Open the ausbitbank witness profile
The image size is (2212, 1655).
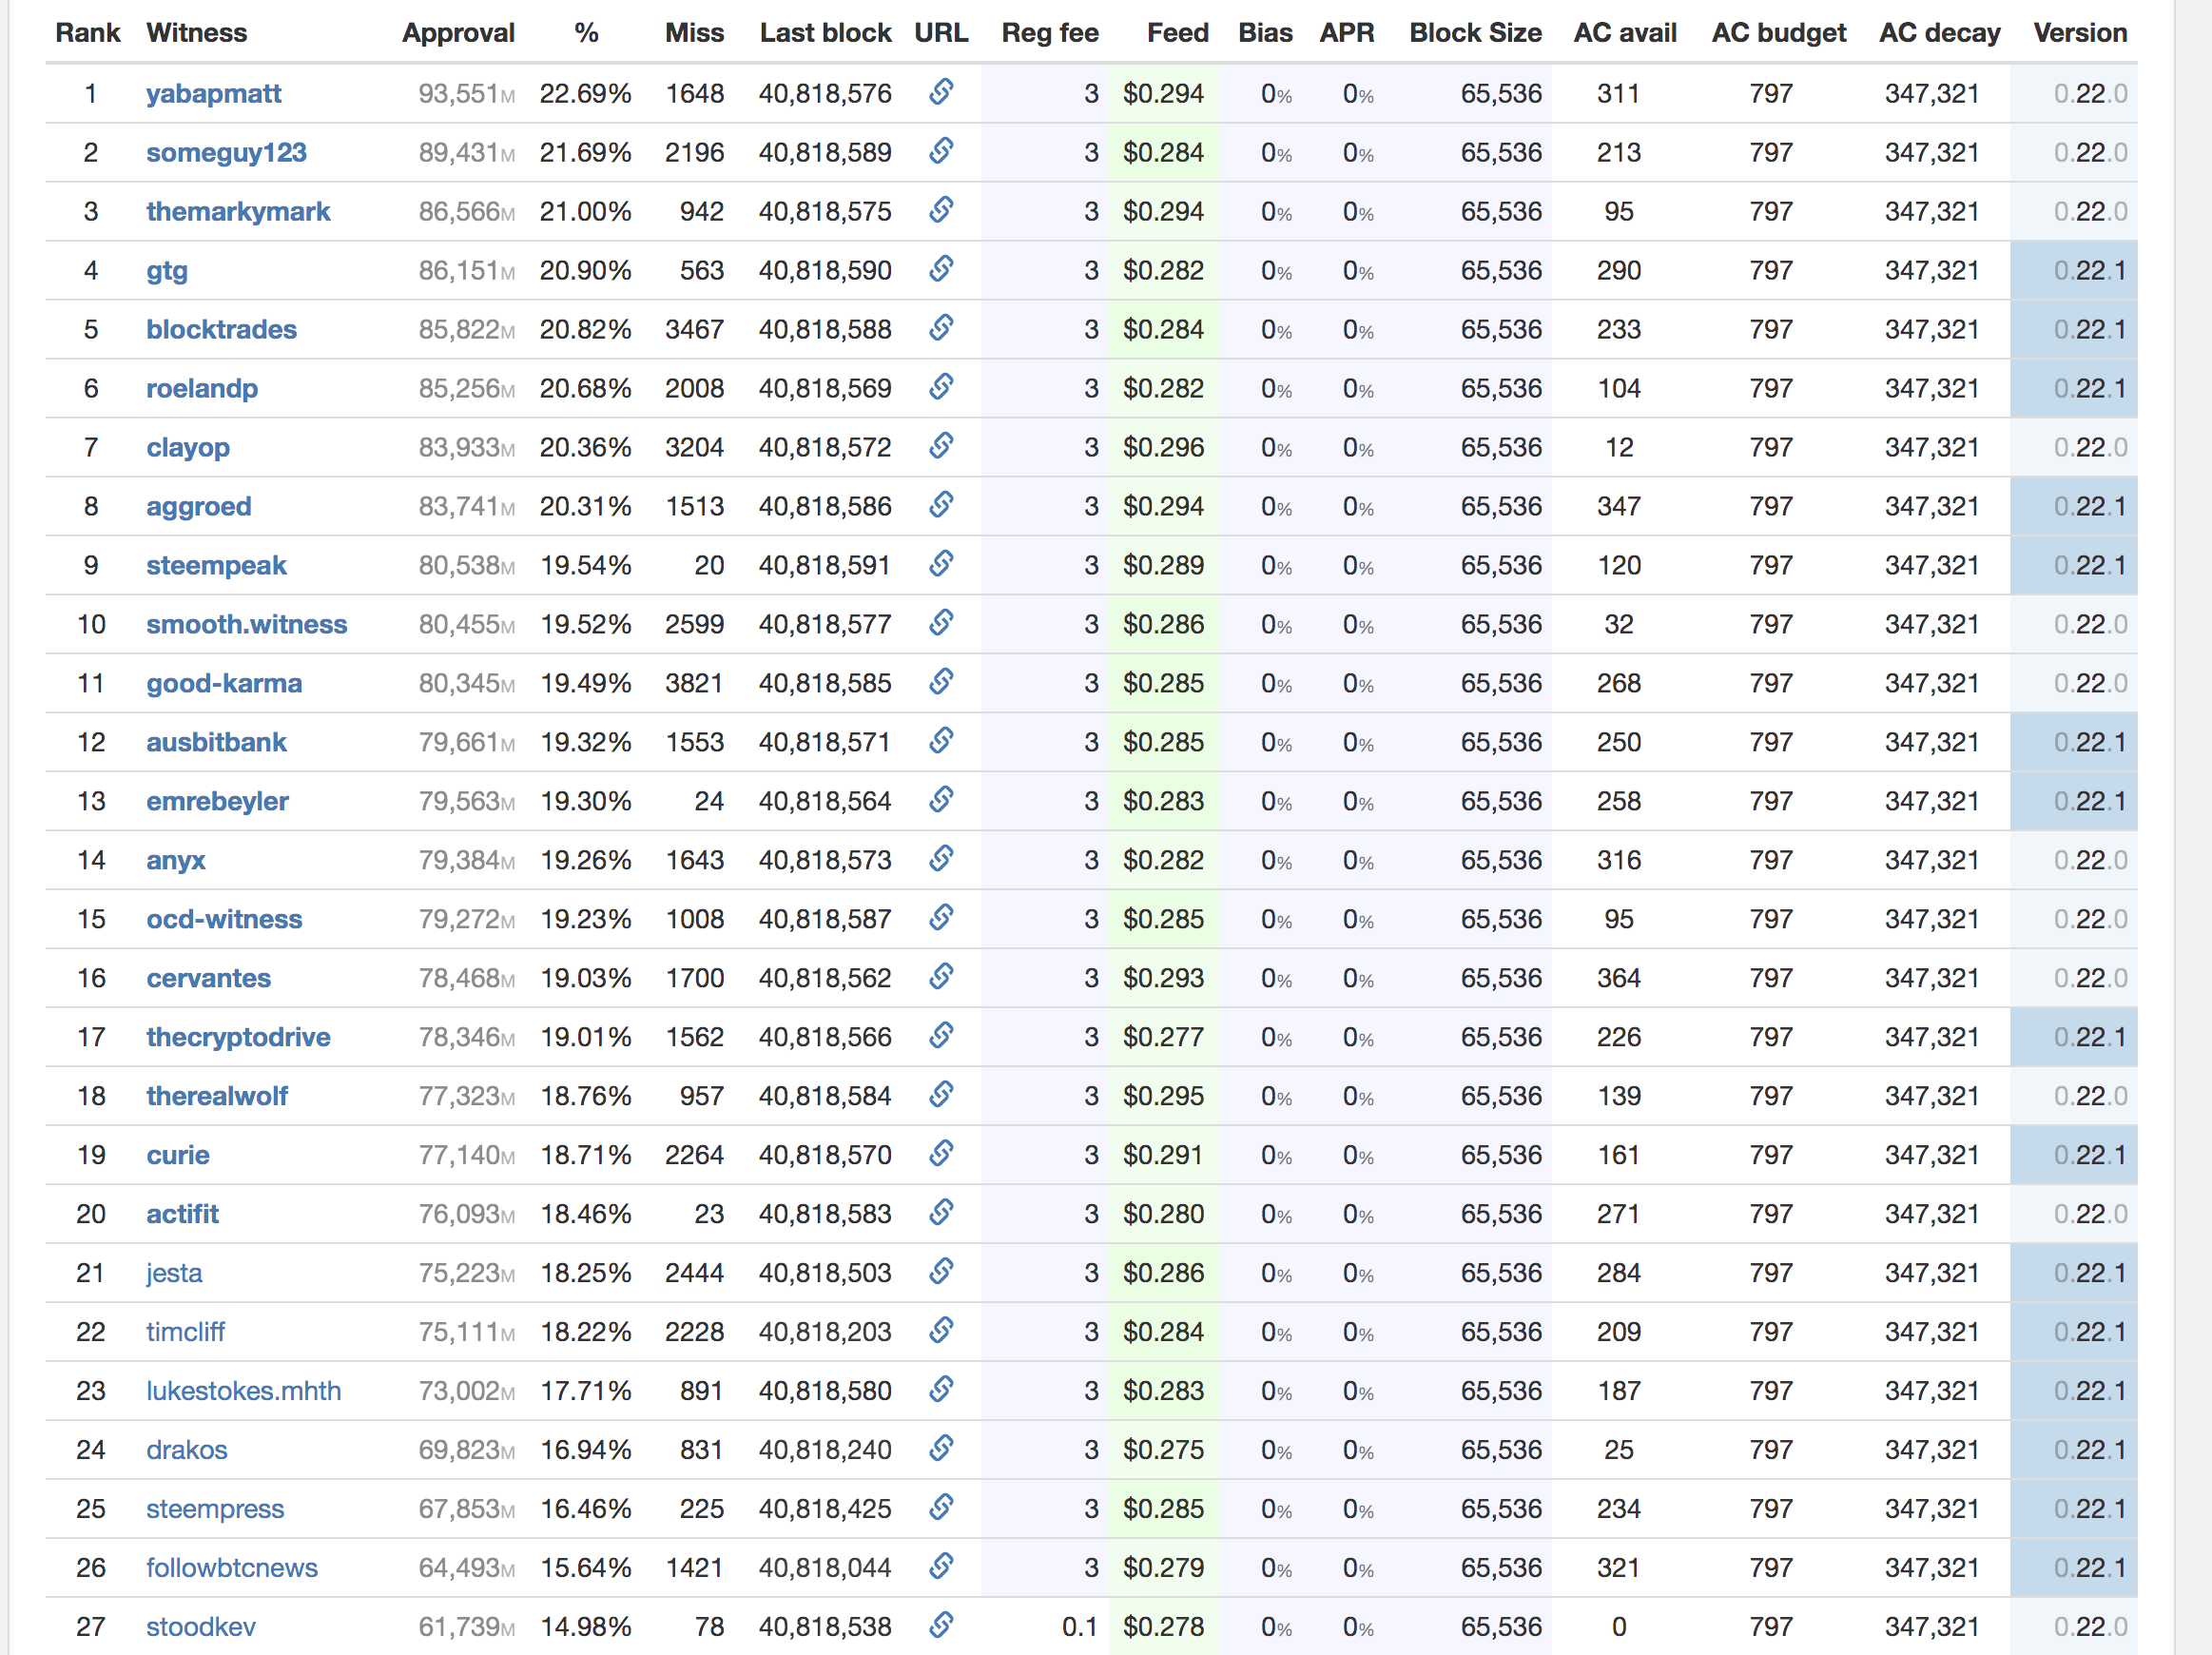pyautogui.click(x=216, y=743)
